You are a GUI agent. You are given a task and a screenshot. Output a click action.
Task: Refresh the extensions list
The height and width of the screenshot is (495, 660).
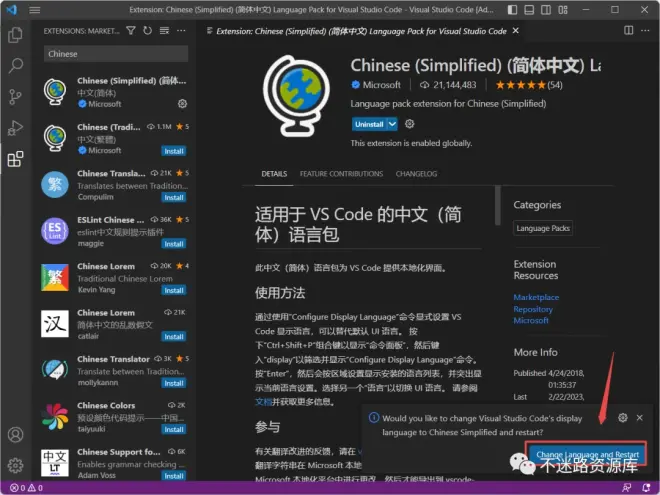click(147, 30)
